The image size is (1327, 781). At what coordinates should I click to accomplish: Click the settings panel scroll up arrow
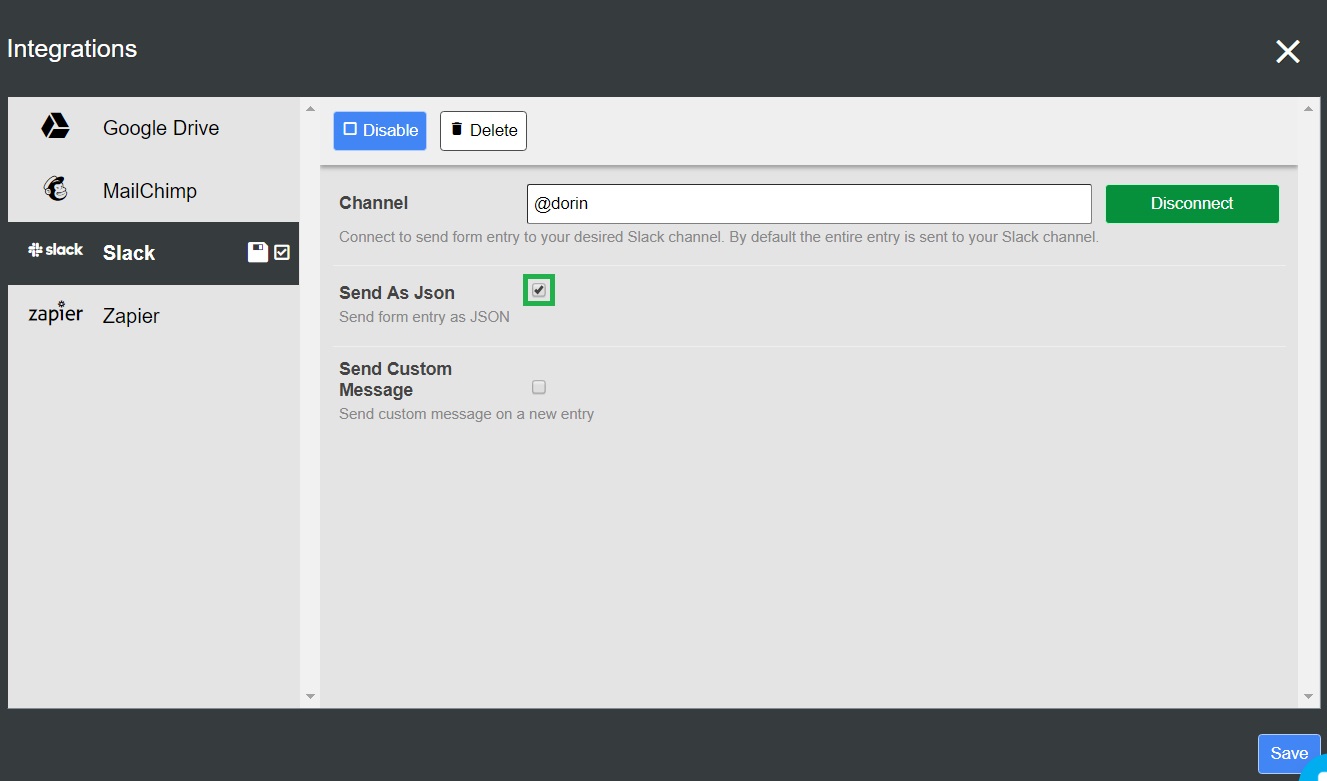(x=1308, y=108)
